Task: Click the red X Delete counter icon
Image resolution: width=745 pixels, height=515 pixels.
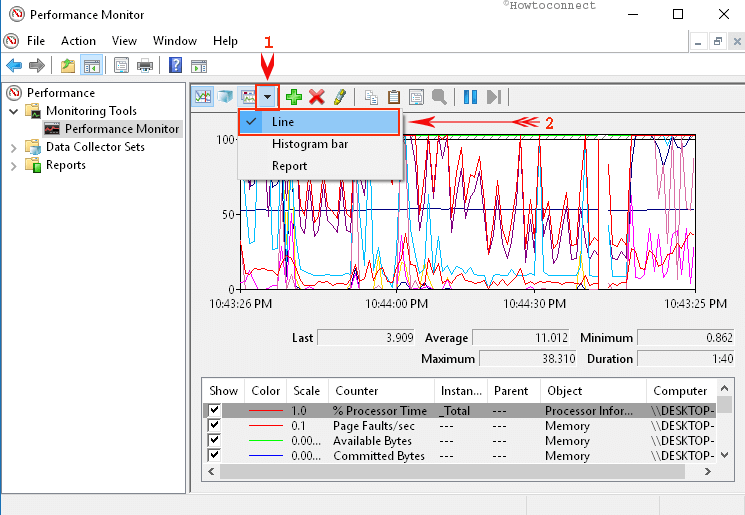Action: pos(316,97)
